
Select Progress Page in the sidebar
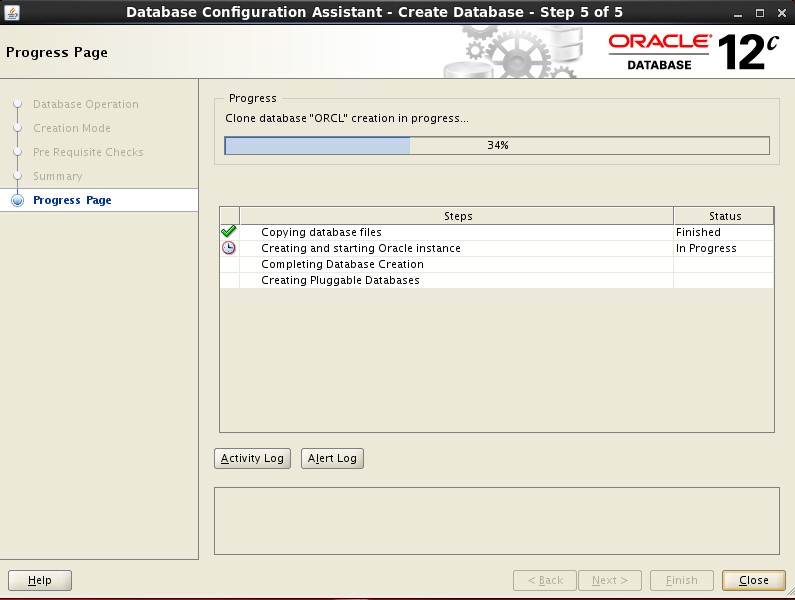coord(72,200)
